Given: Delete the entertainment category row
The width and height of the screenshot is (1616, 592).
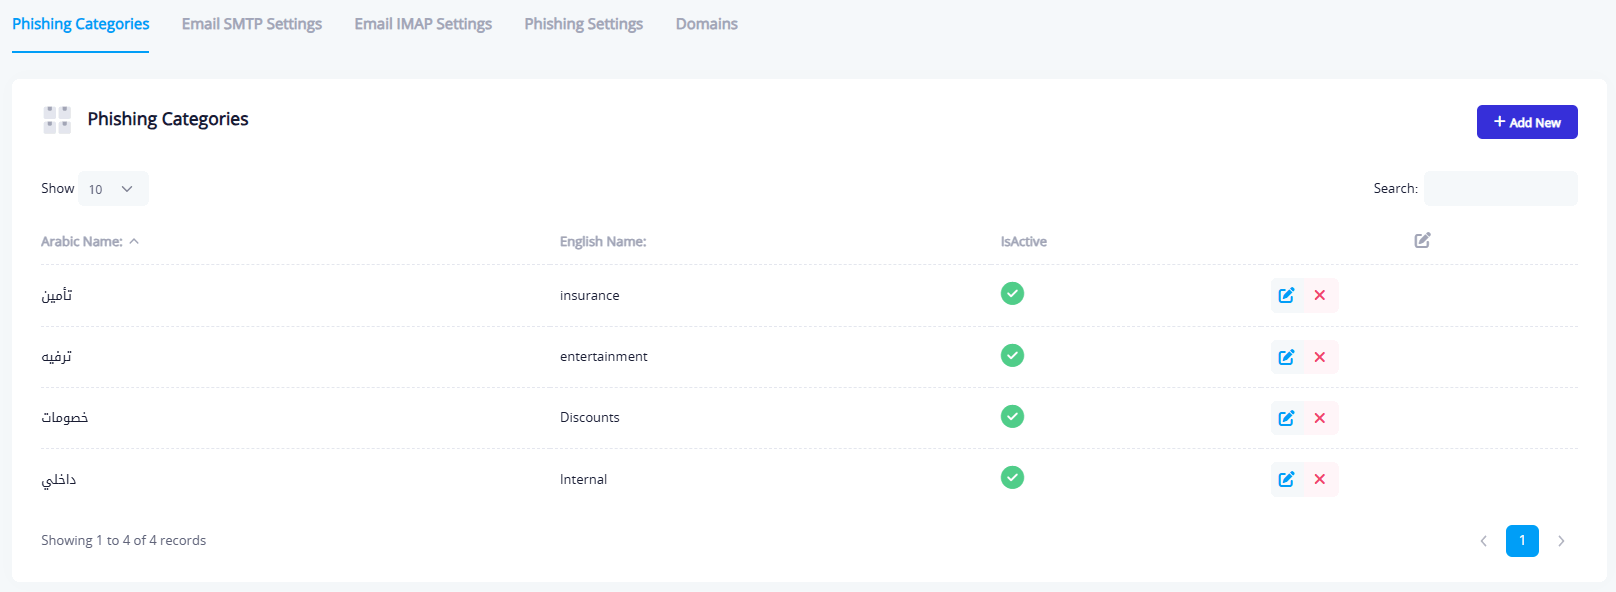Looking at the screenshot, I should coord(1320,357).
